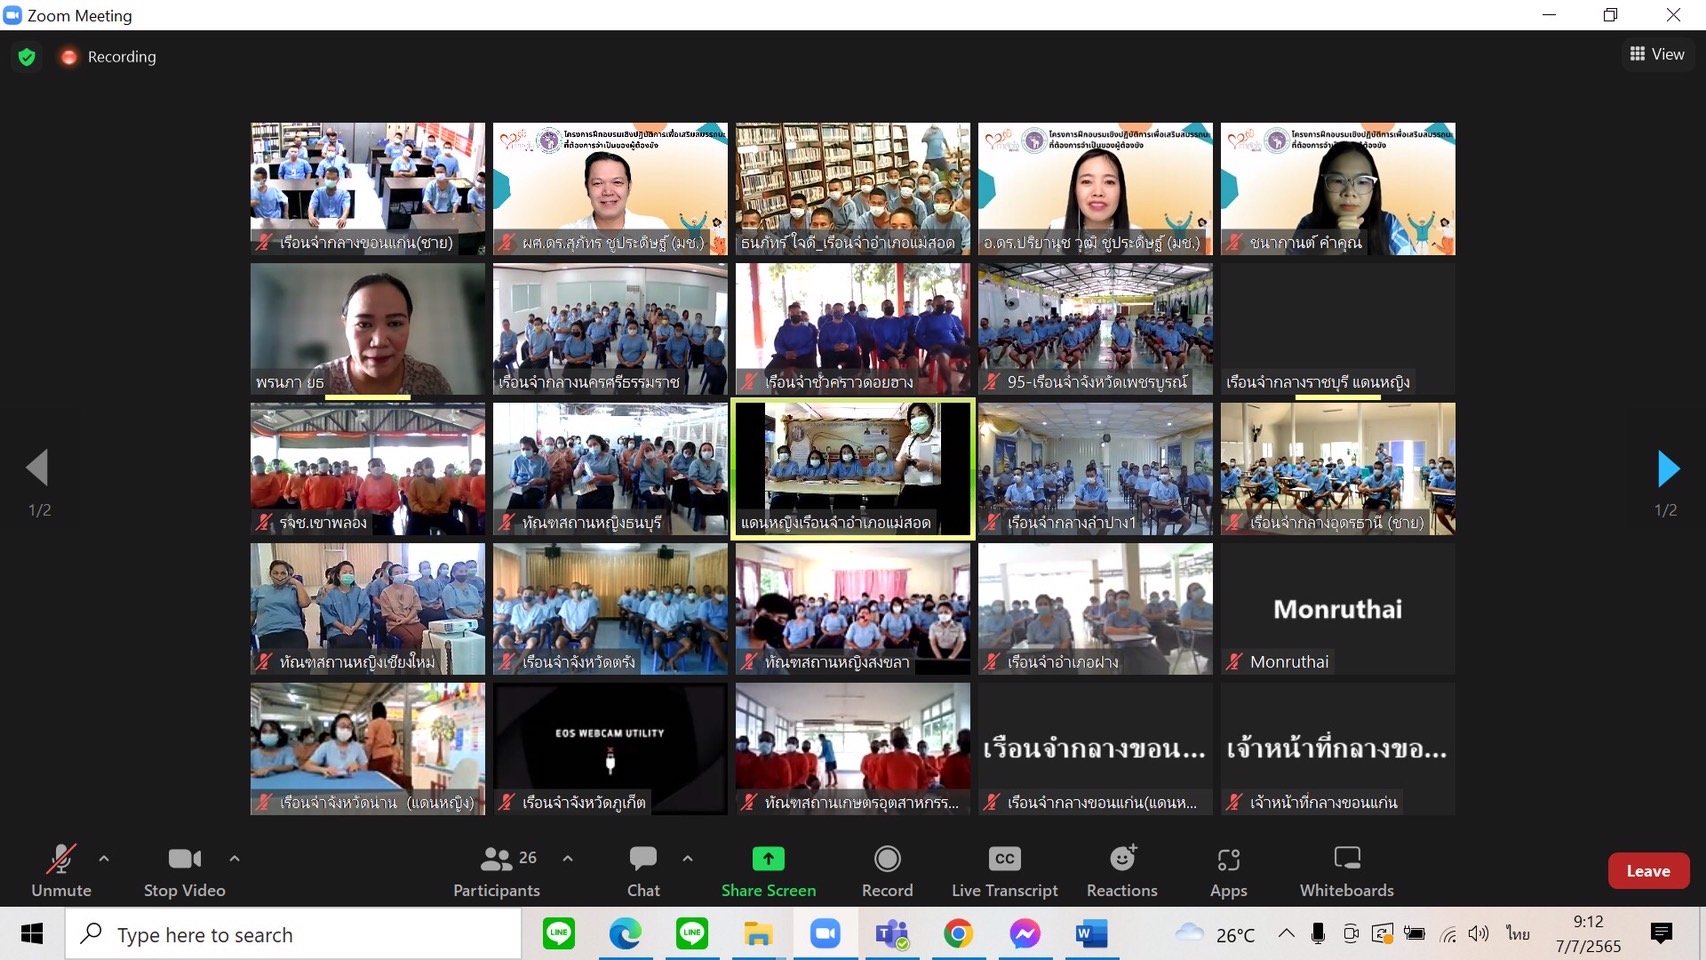
Task: Stop Video camera toggle
Action: click(184, 870)
